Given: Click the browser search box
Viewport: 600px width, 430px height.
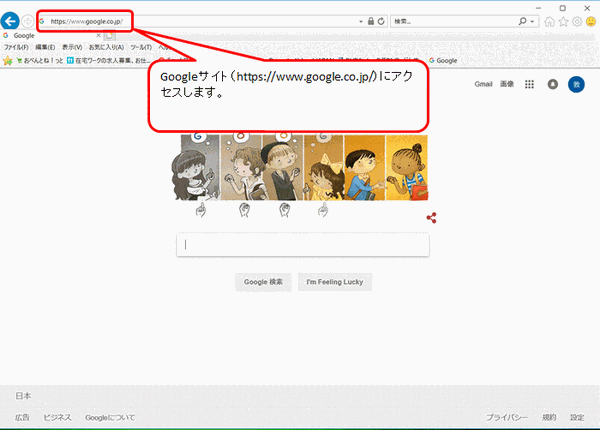Looking at the screenshot, I should coord(453,21).
